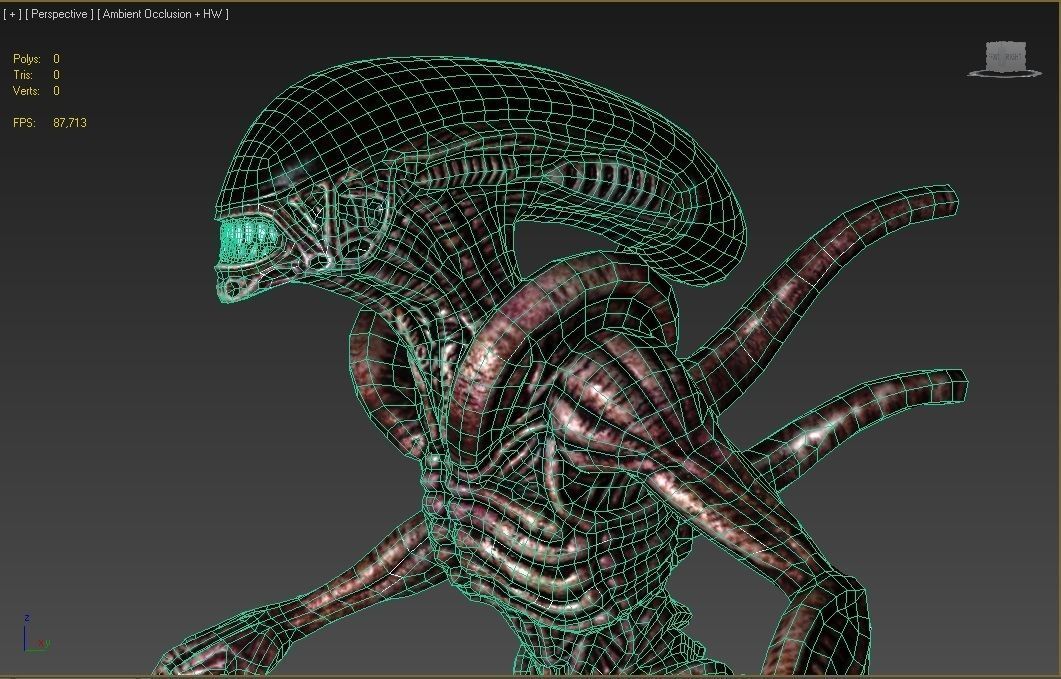Click the XYZ axis tripod gizmo
This screenshot has width=1061, height=679.
pos(35,635)
